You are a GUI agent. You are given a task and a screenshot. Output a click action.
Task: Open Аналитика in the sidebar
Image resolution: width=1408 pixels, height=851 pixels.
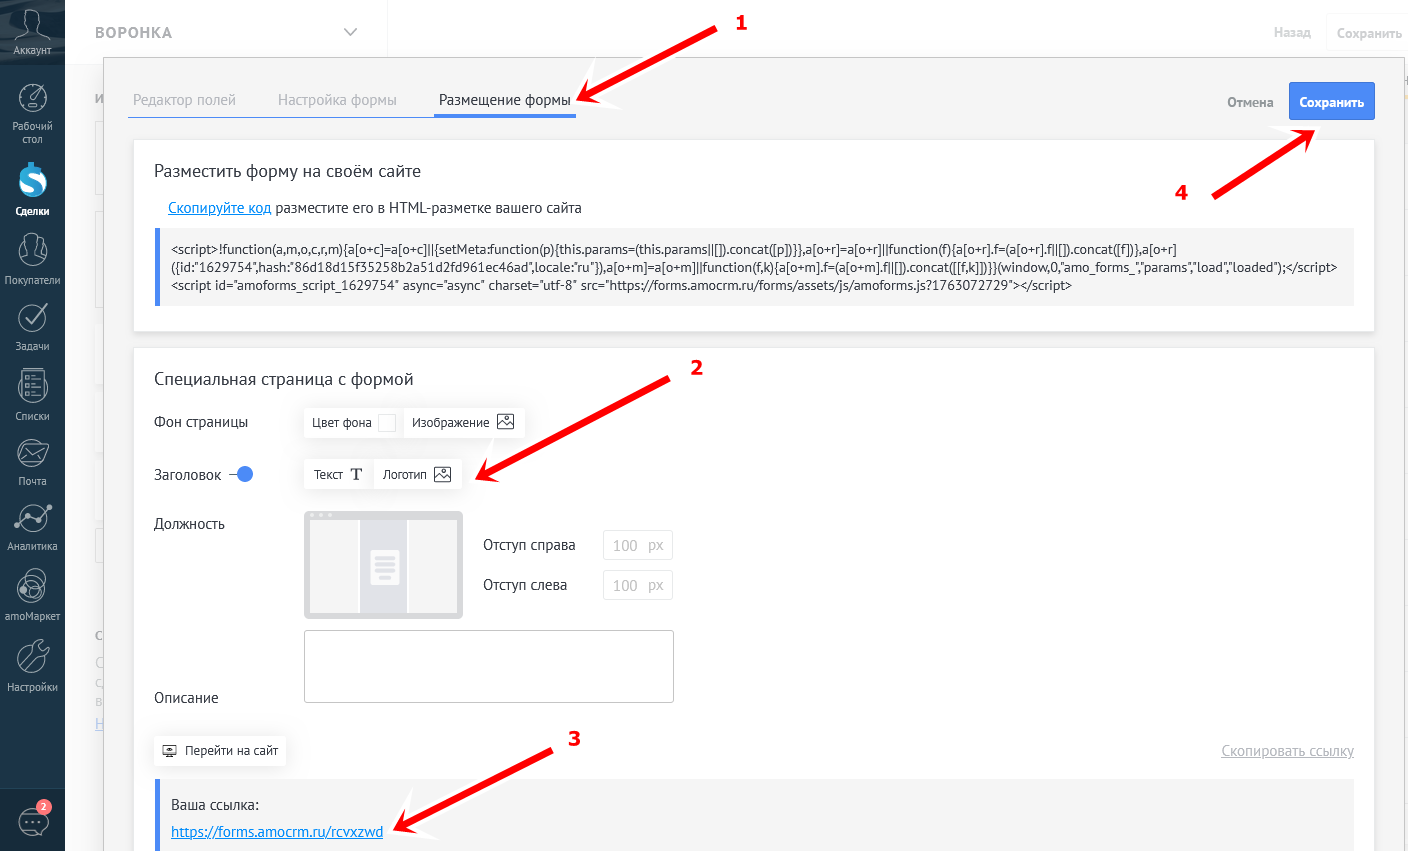coord(32,526)
